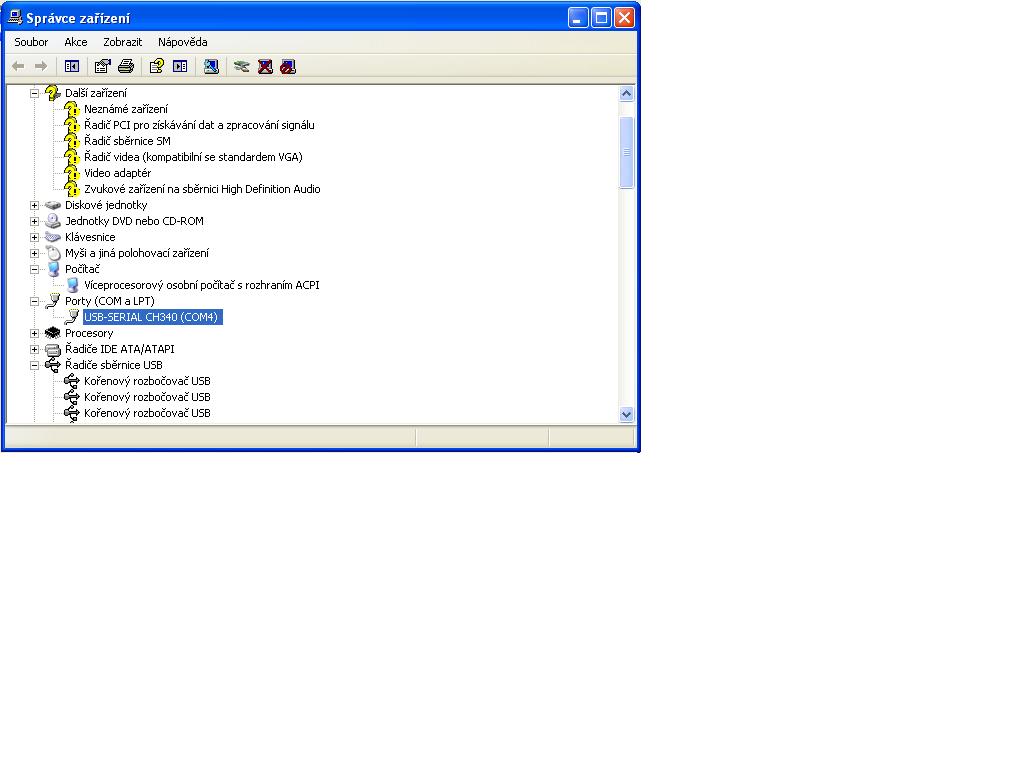The height and width of the screenshot is (768, 1024).
Task: Scan for hardware changes toolbar icon
Action: (x=211, y=66)
